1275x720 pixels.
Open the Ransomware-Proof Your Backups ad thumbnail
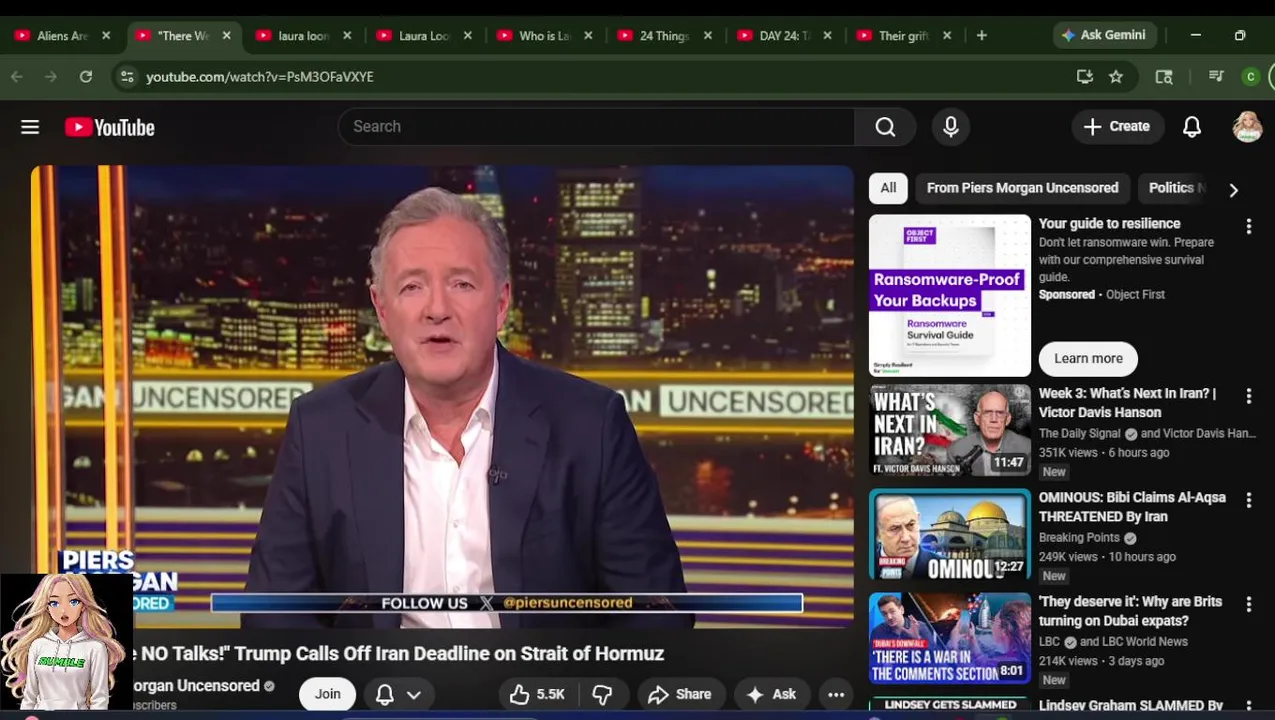point(950,296)
